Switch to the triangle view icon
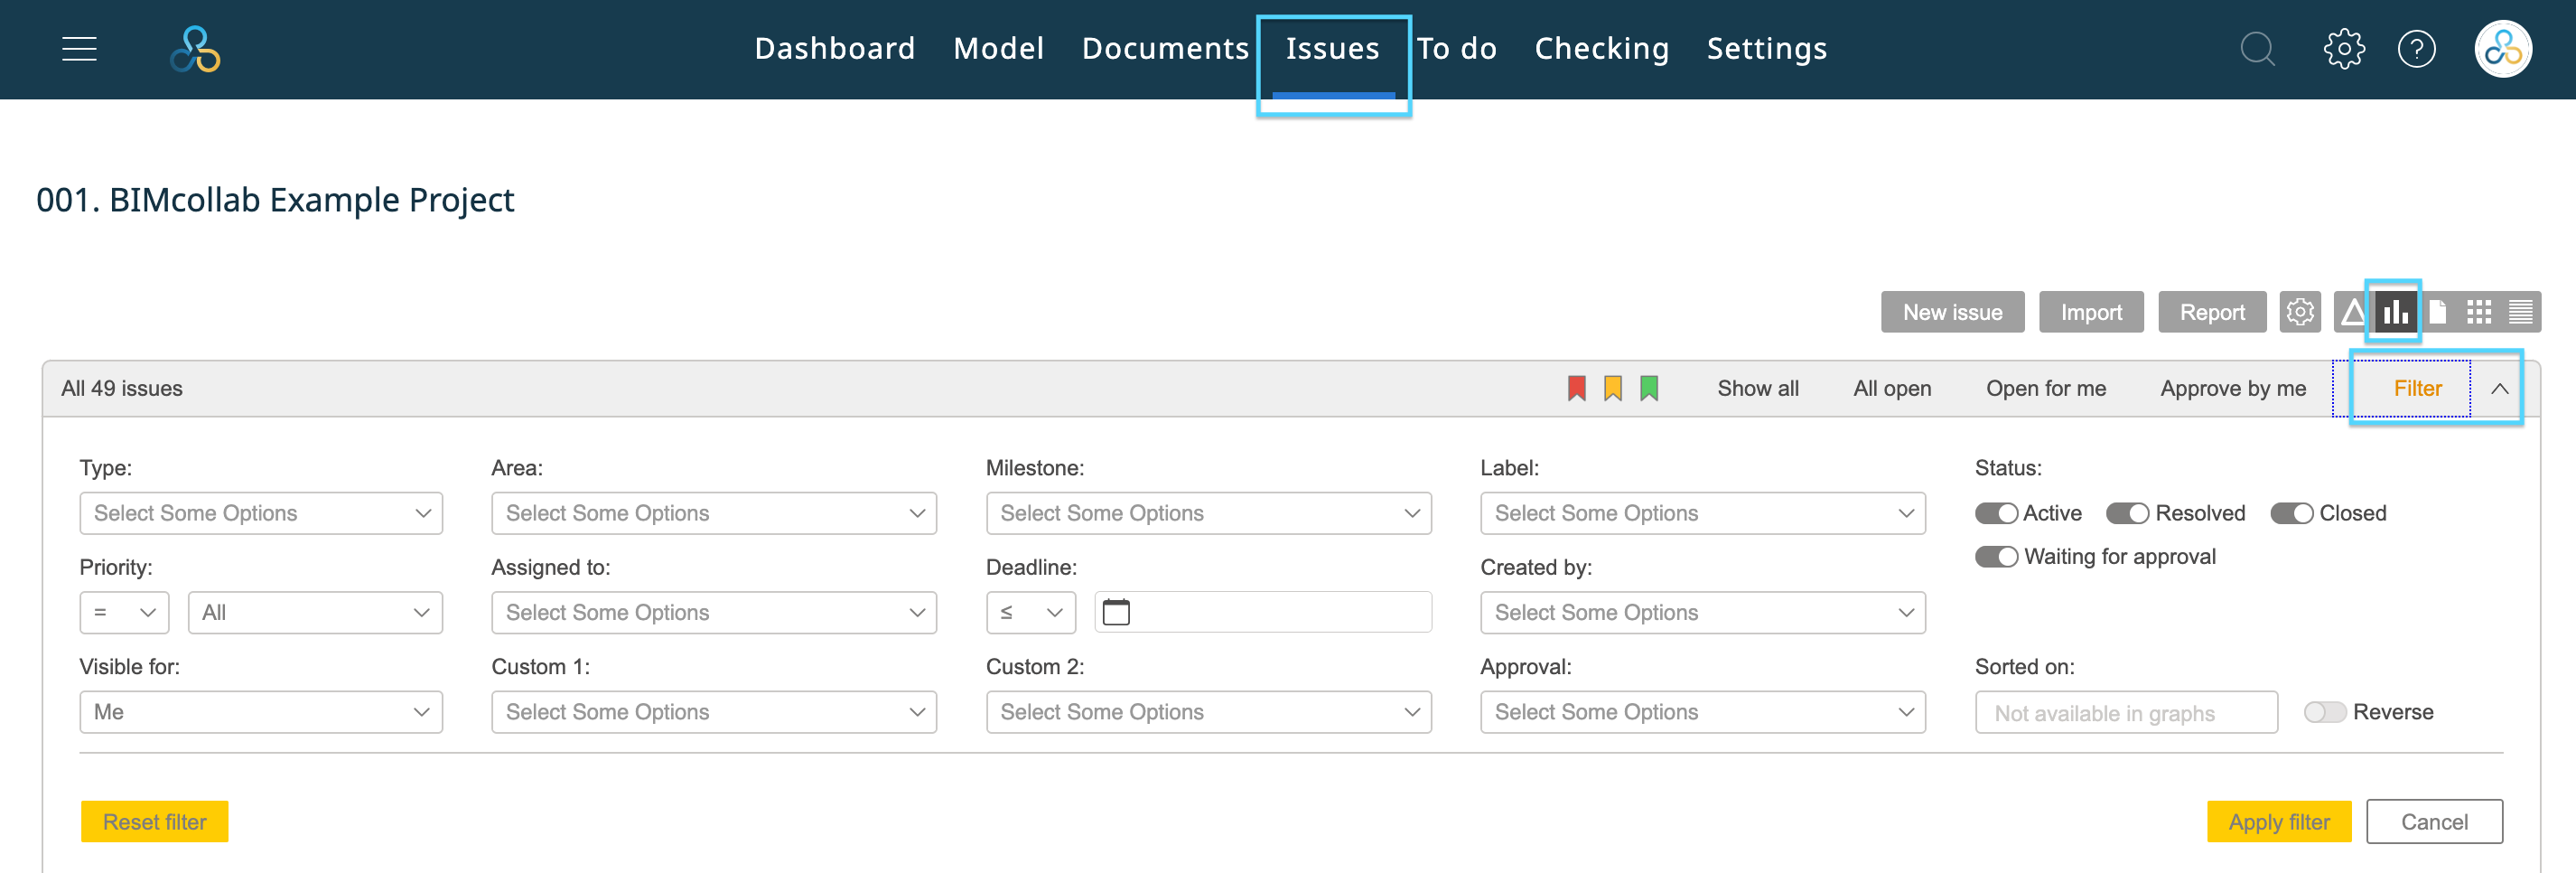 click(2353, 312)
